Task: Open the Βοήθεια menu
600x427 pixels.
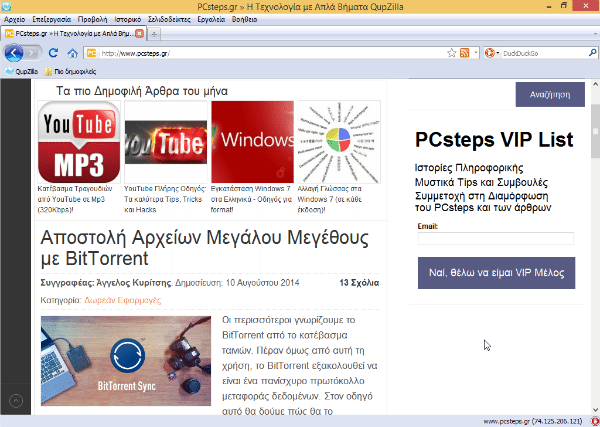Action: 244,19
